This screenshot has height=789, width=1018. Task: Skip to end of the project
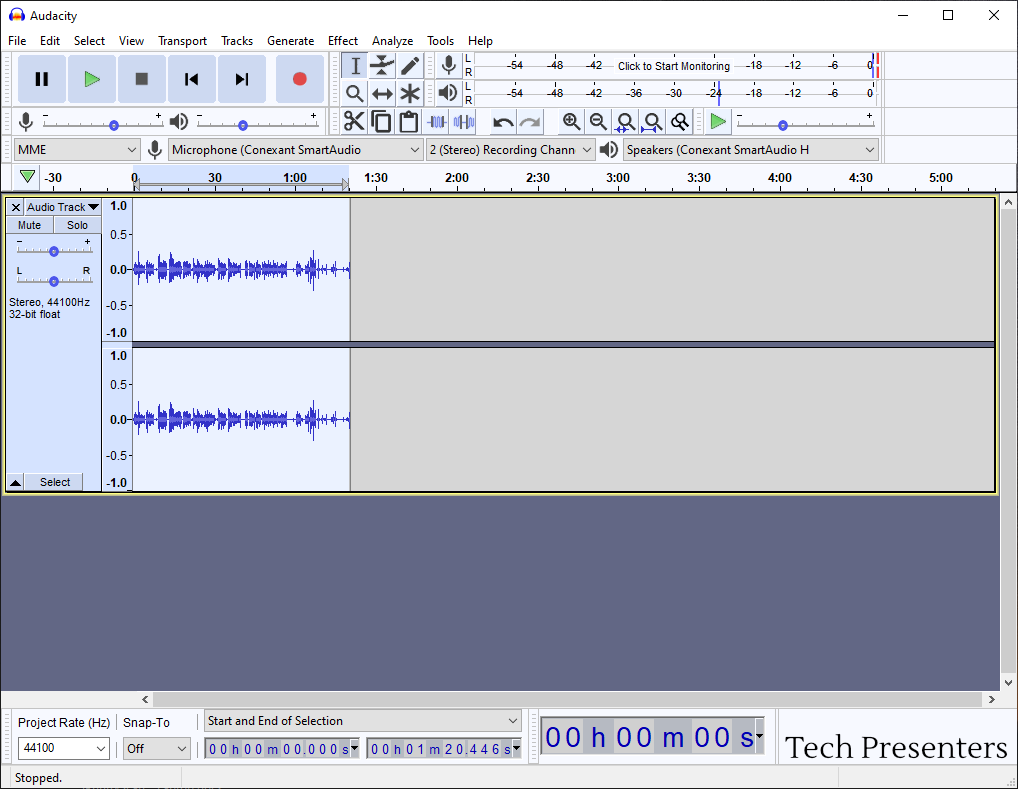[x=242, y=79]
